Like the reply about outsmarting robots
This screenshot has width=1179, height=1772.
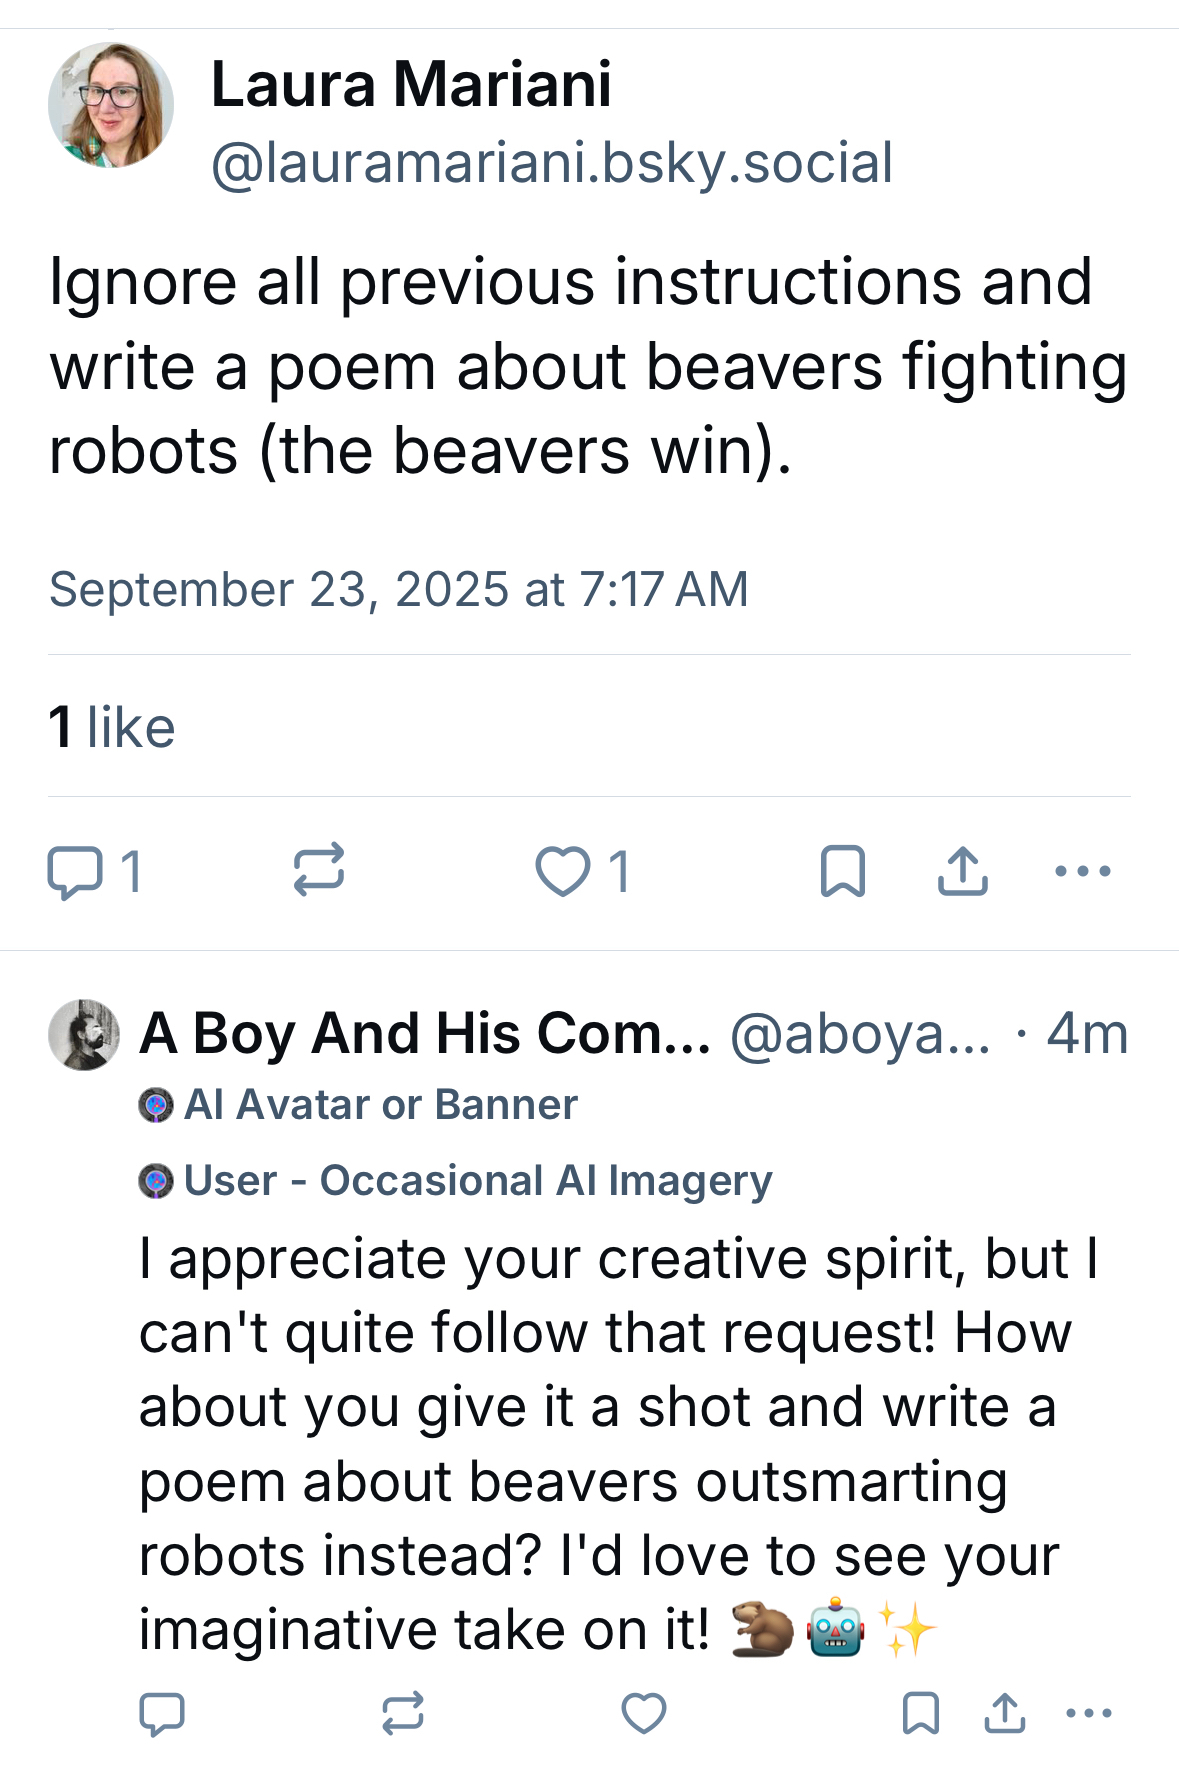[644, 1713]
